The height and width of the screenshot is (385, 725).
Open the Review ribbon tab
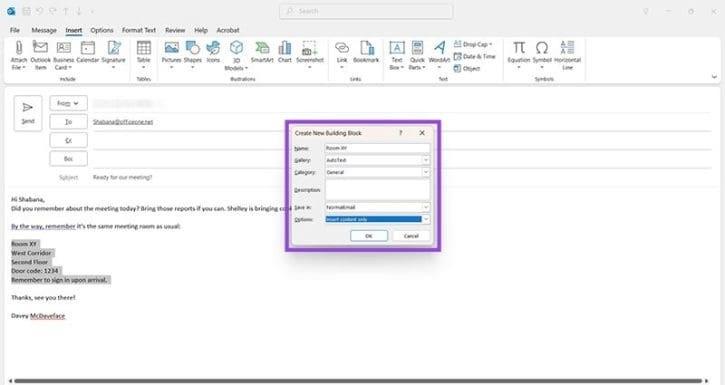(x=175, y=30)
